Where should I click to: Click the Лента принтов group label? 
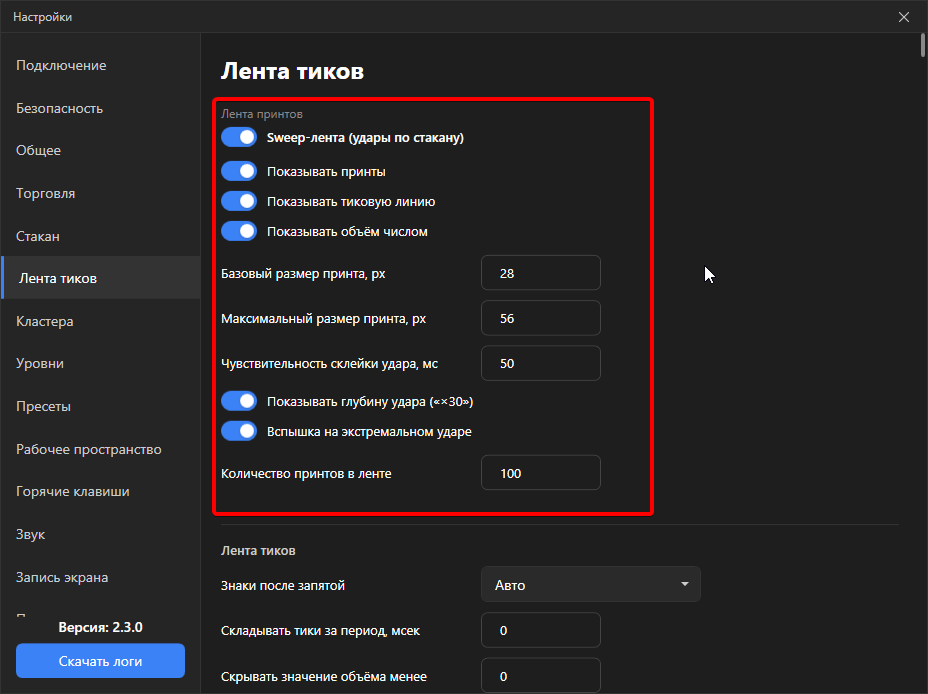(x=262, y=114)
